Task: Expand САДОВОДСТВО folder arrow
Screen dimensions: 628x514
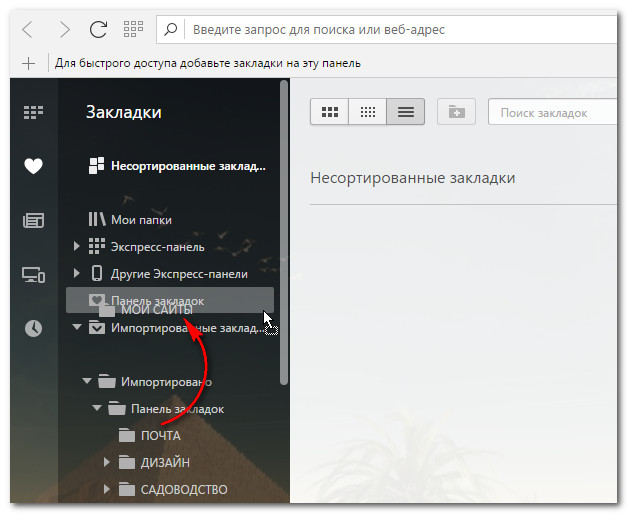Action: 107,489
